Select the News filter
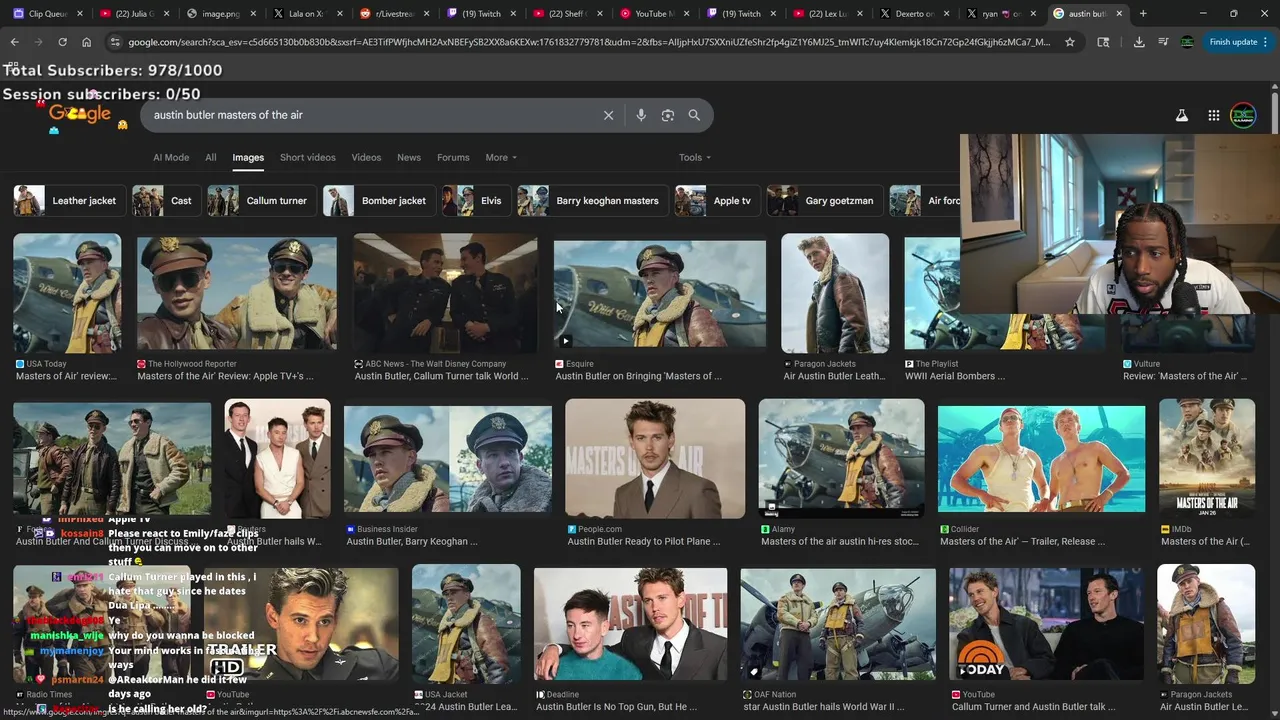 click(x=409, y=157)
